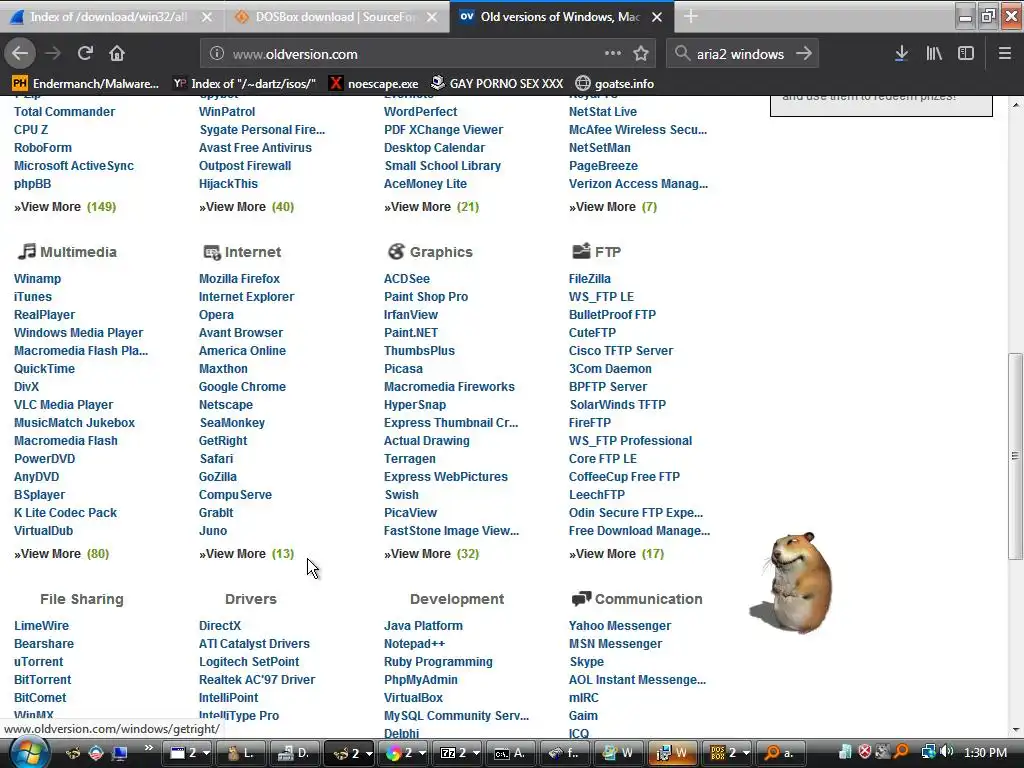The width and height of the screenshot is (1024, 768).
Task: Switch to the DOSBox download SourceForge tab
Action: 336,17
